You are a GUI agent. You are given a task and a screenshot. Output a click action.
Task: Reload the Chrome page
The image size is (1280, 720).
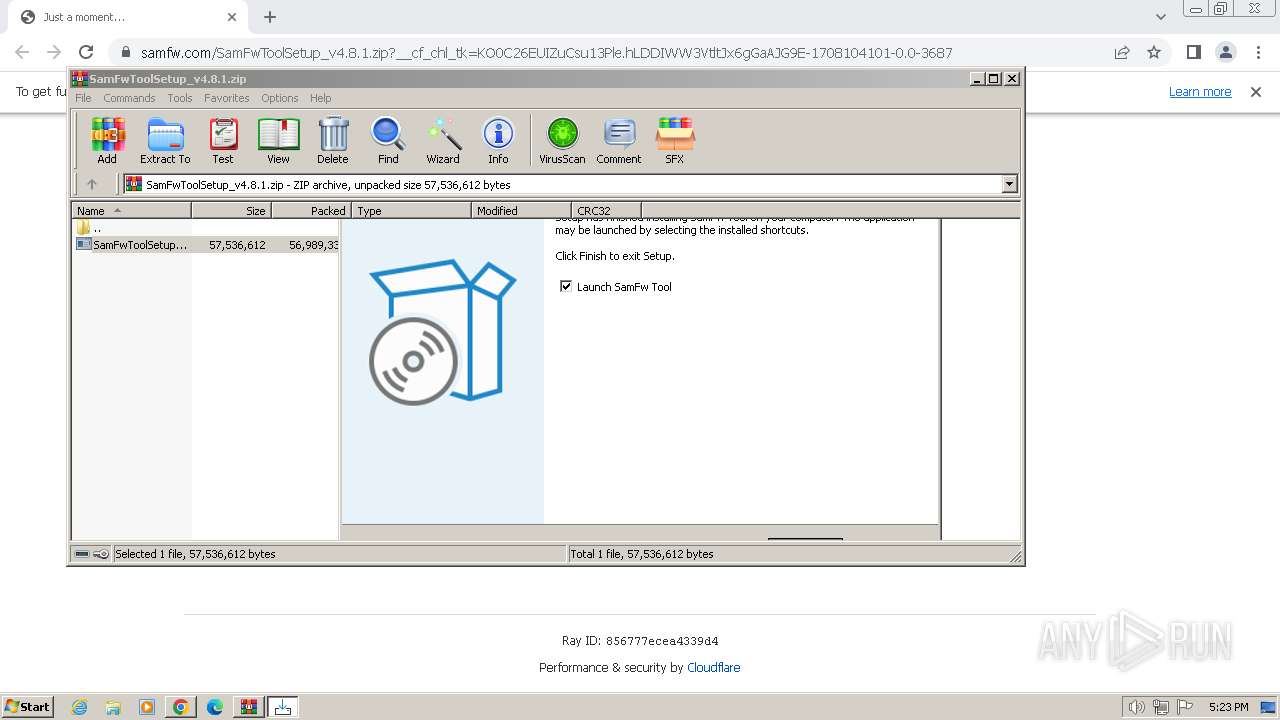(x=86, y=52)
